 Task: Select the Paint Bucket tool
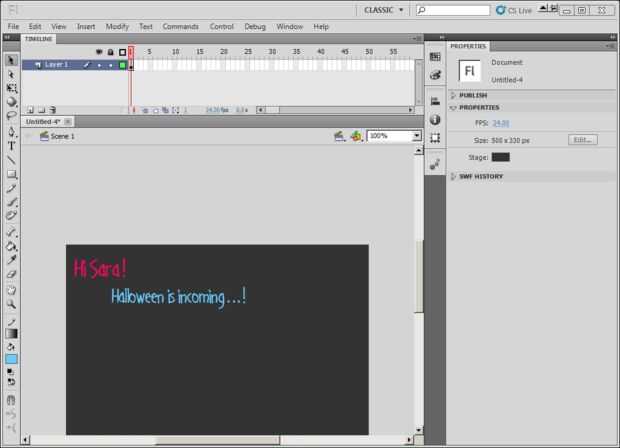click(11, 246)
